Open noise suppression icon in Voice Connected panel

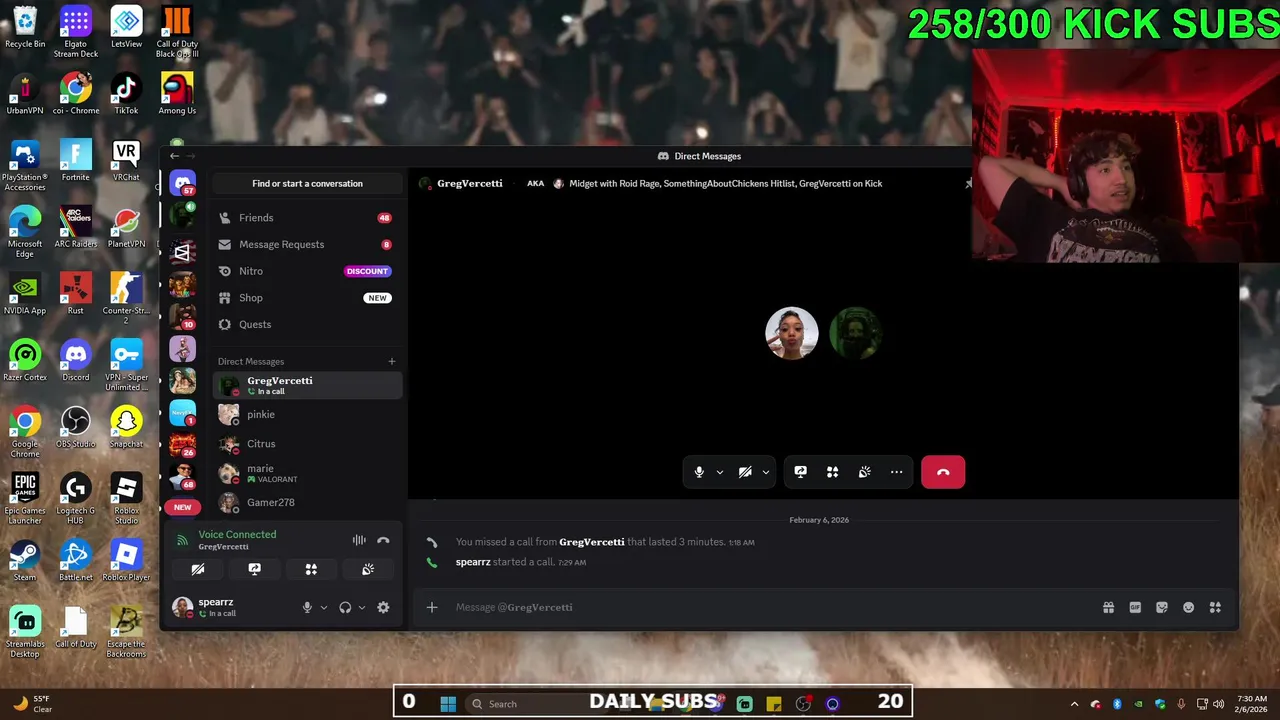tap(359, 540)
